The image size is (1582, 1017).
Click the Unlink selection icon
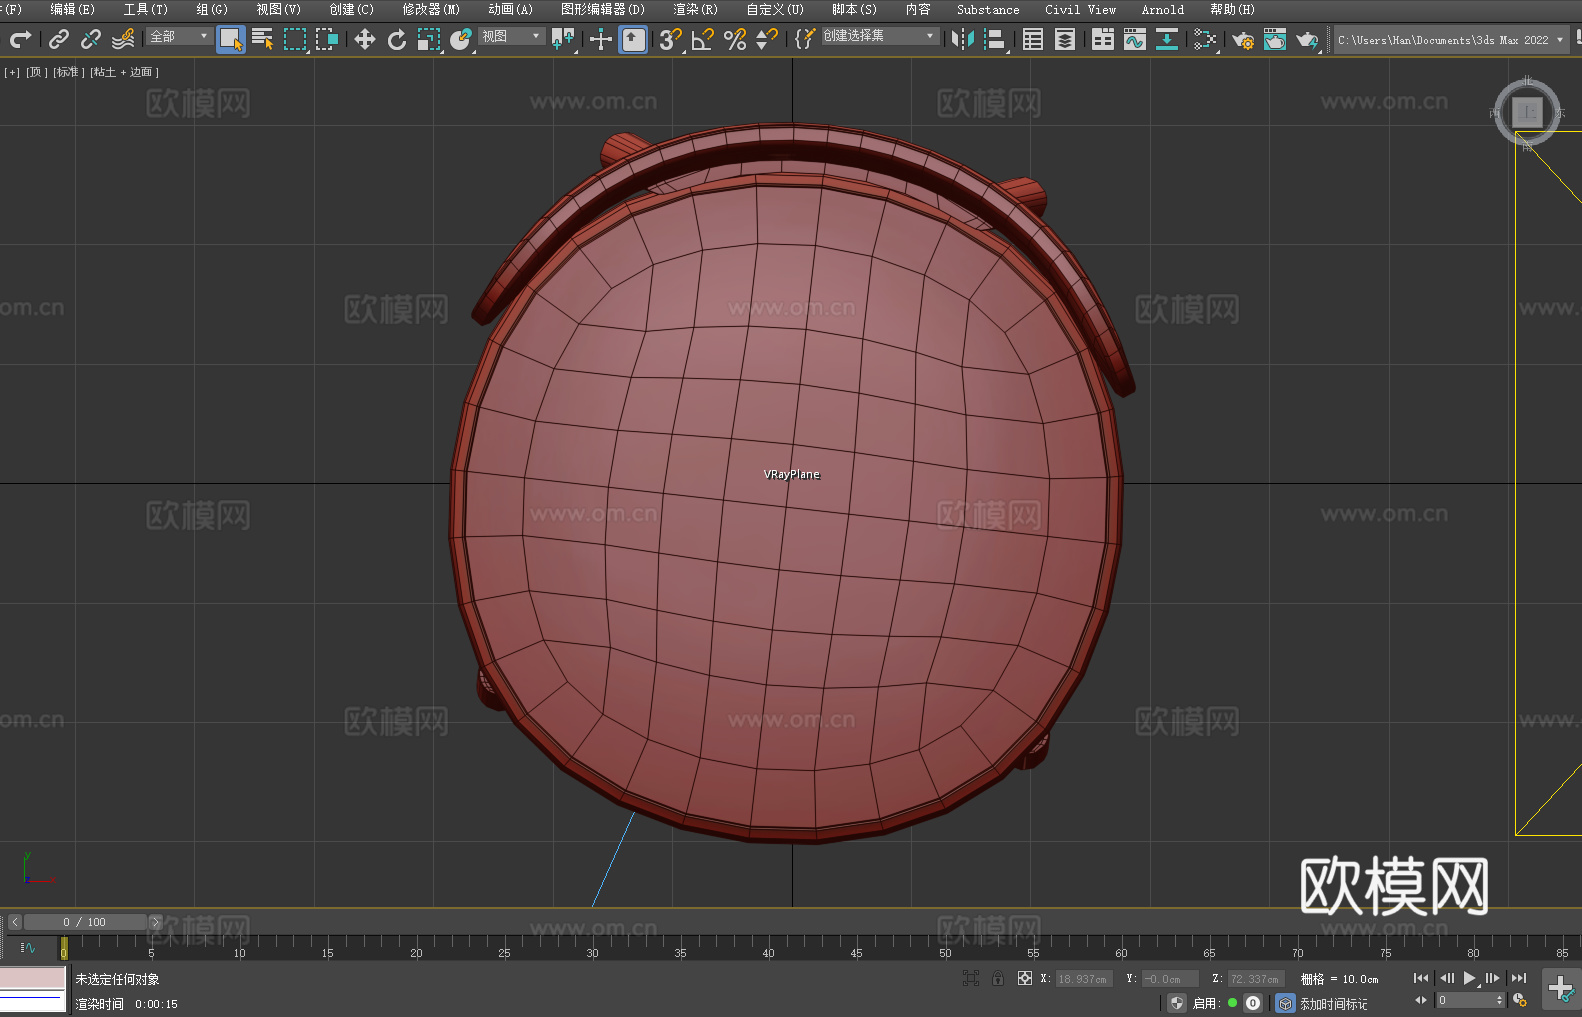91,39
